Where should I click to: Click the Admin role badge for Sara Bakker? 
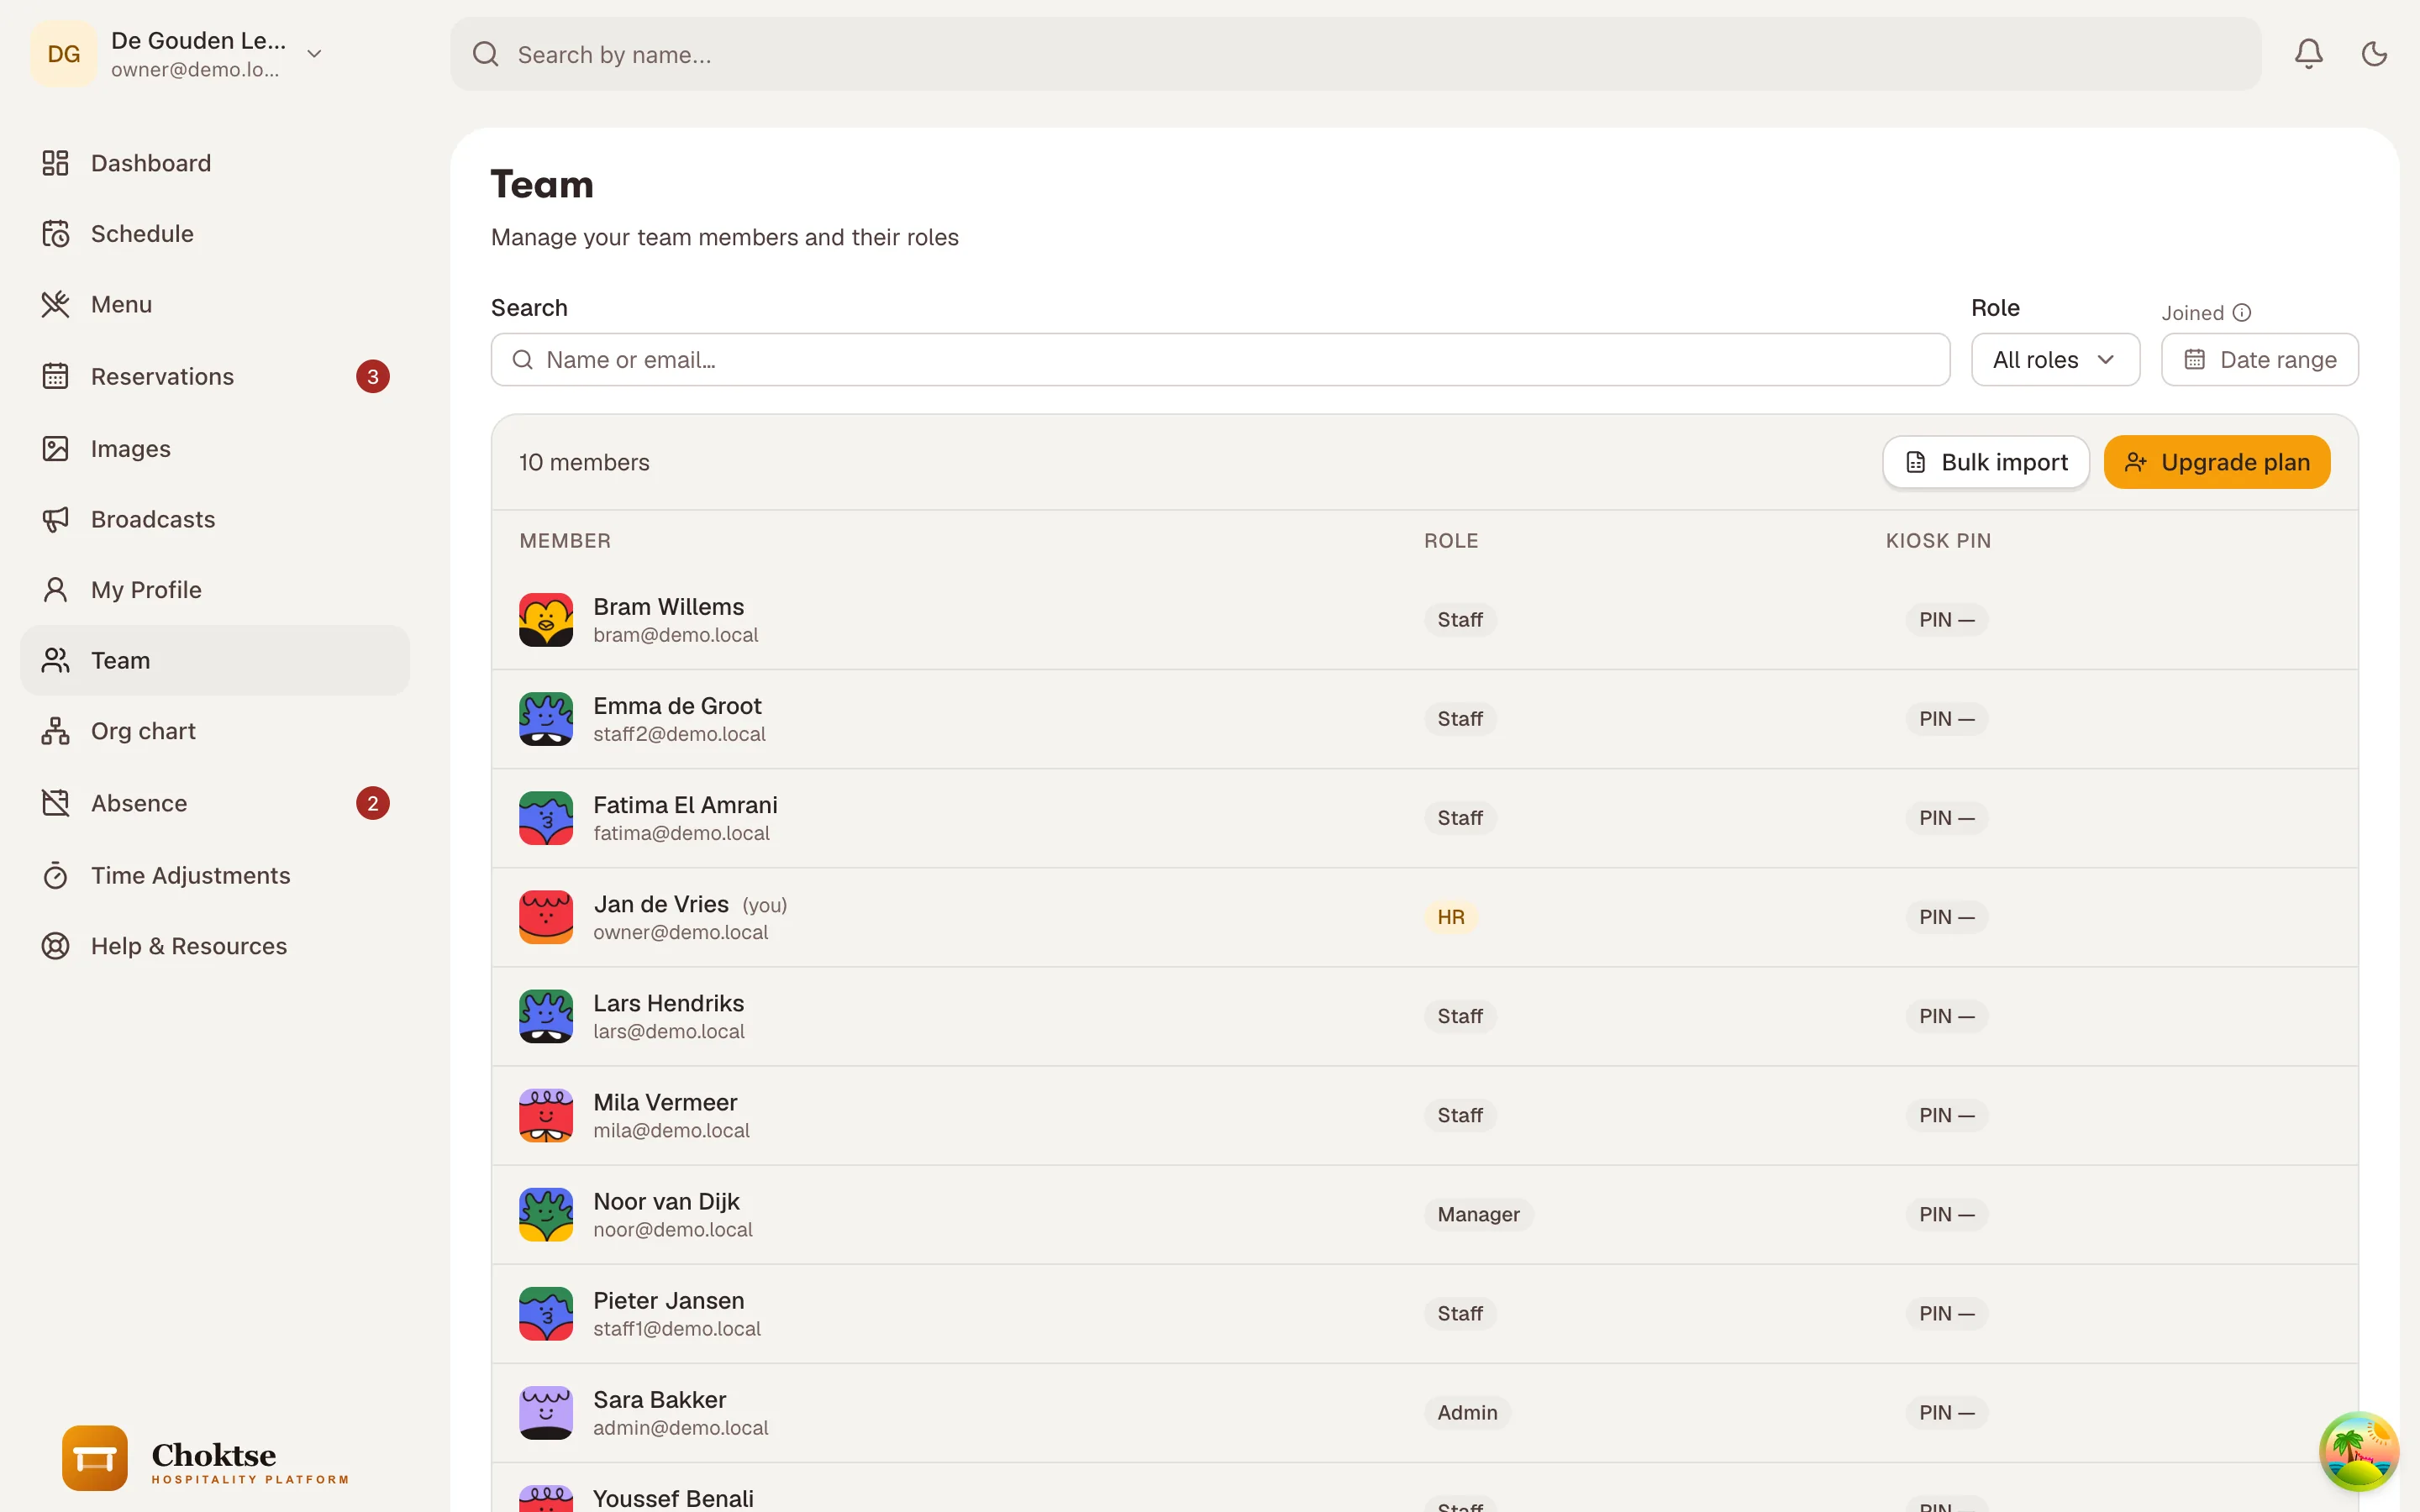[1467, 1413]
